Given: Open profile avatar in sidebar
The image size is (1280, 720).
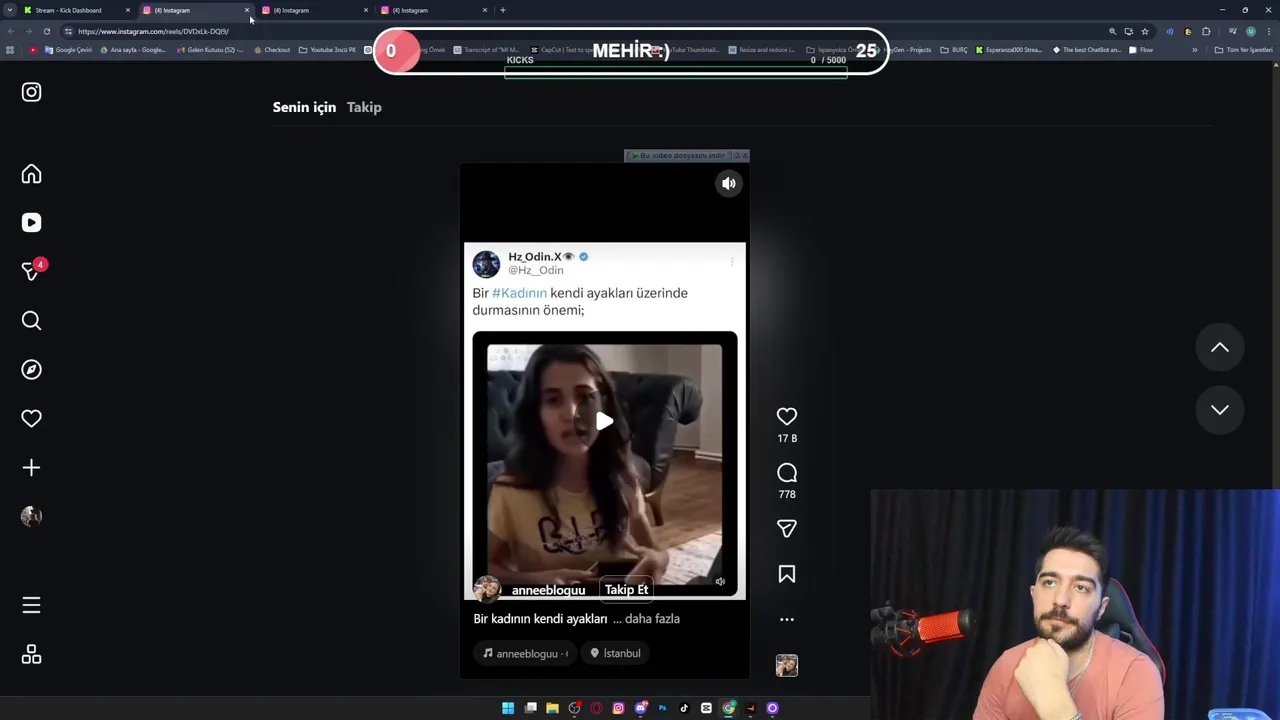Looking at the screenshot, I should tap(31, 516).
